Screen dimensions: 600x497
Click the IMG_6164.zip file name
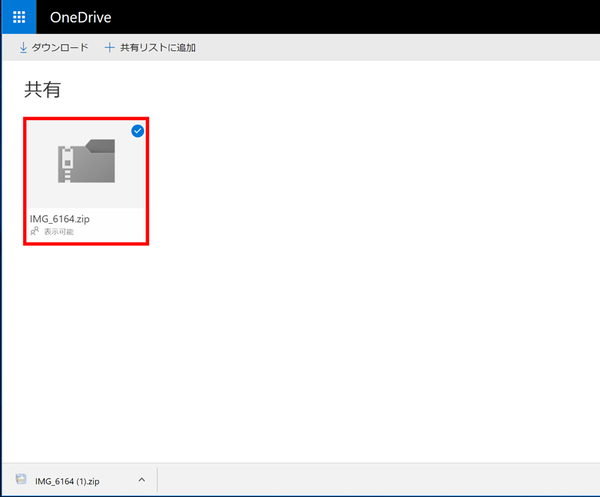coord(60,219)
